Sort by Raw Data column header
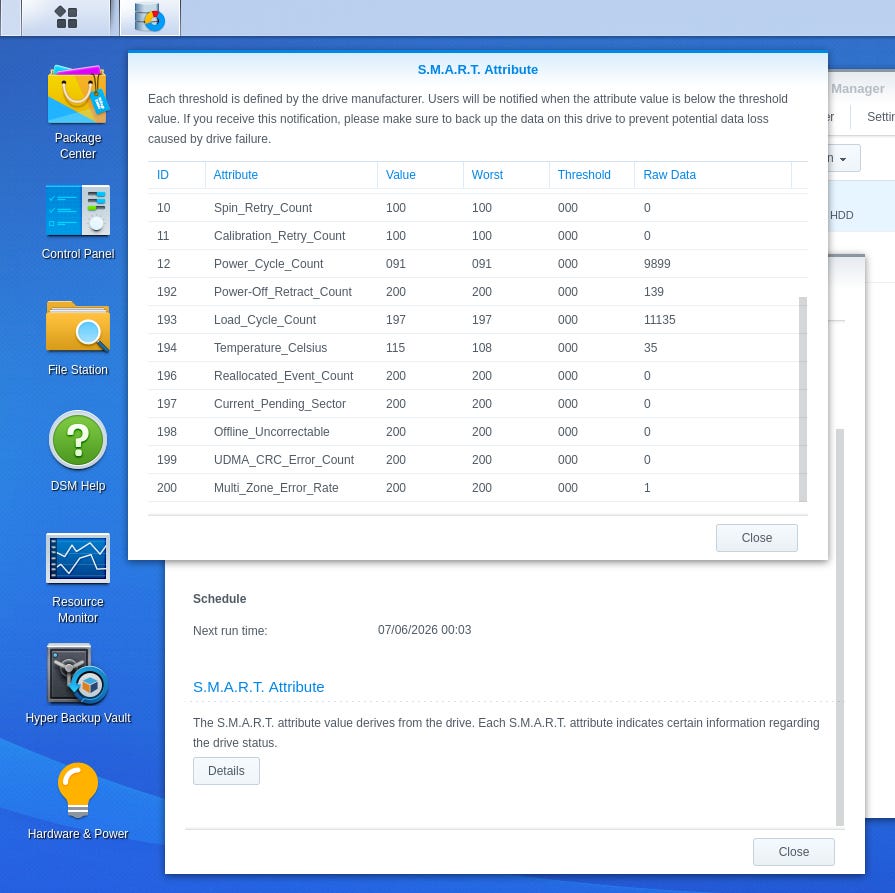This screenshot has height=893, width=895. coord(713,175)
